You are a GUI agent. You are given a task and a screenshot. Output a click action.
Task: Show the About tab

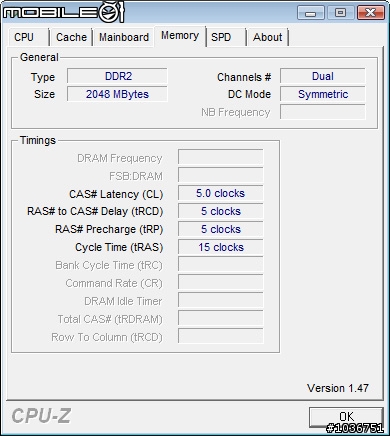pos(268,37)
